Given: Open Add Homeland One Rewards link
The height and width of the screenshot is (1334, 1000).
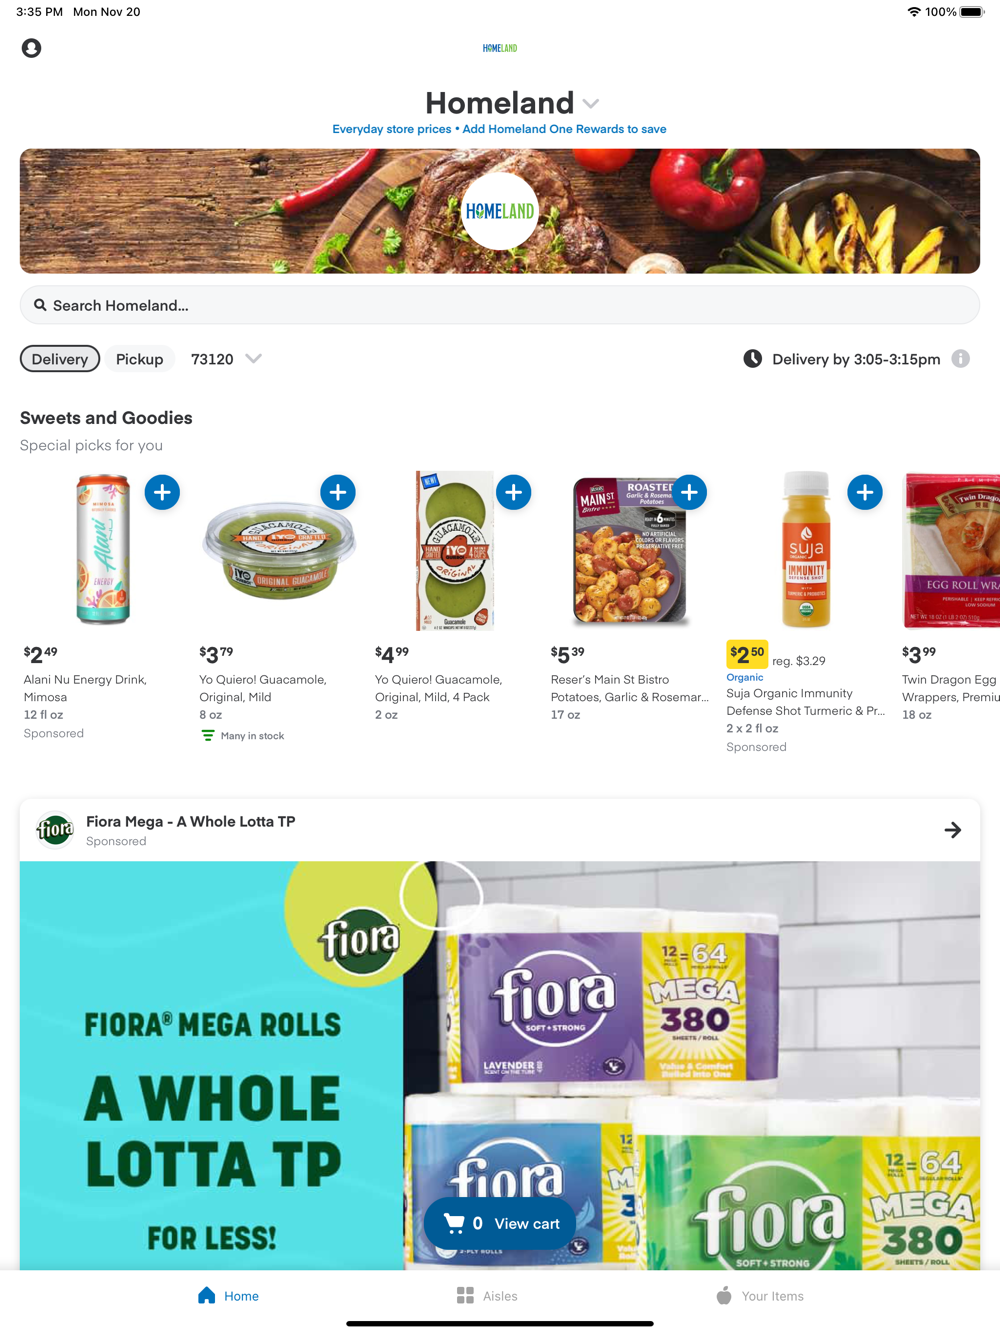Looking at the screenshot, I should (564, 129).
